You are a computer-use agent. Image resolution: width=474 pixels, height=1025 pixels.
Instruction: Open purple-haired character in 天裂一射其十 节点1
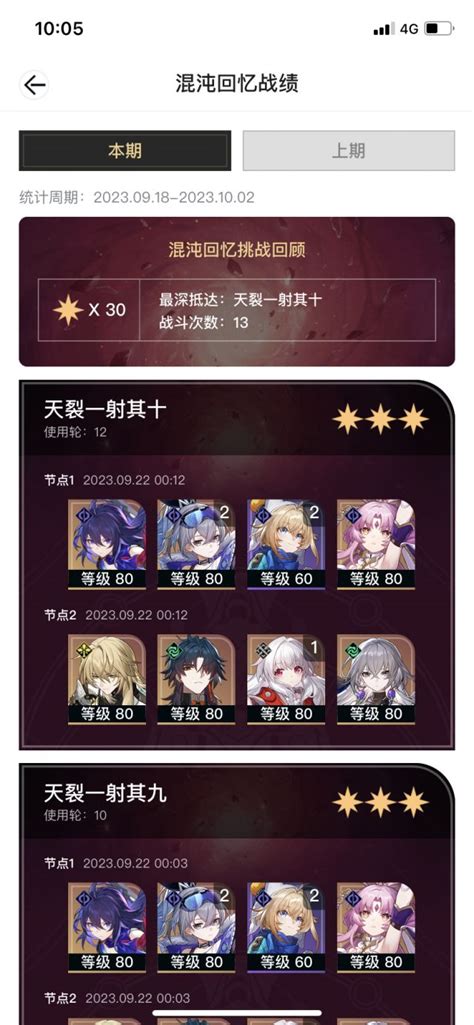coord(107,545)
